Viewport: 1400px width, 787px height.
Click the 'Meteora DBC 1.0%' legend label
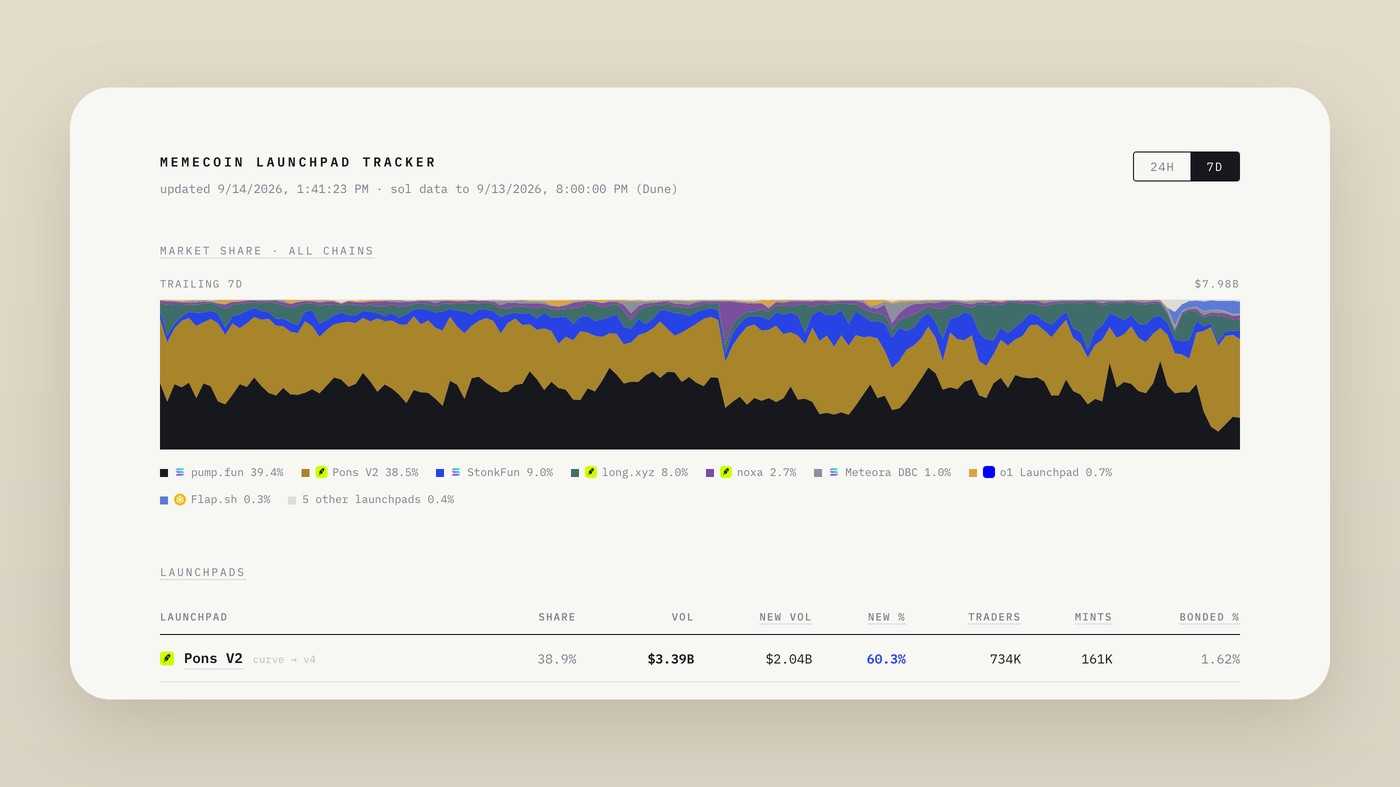click(x=898, y=472)
